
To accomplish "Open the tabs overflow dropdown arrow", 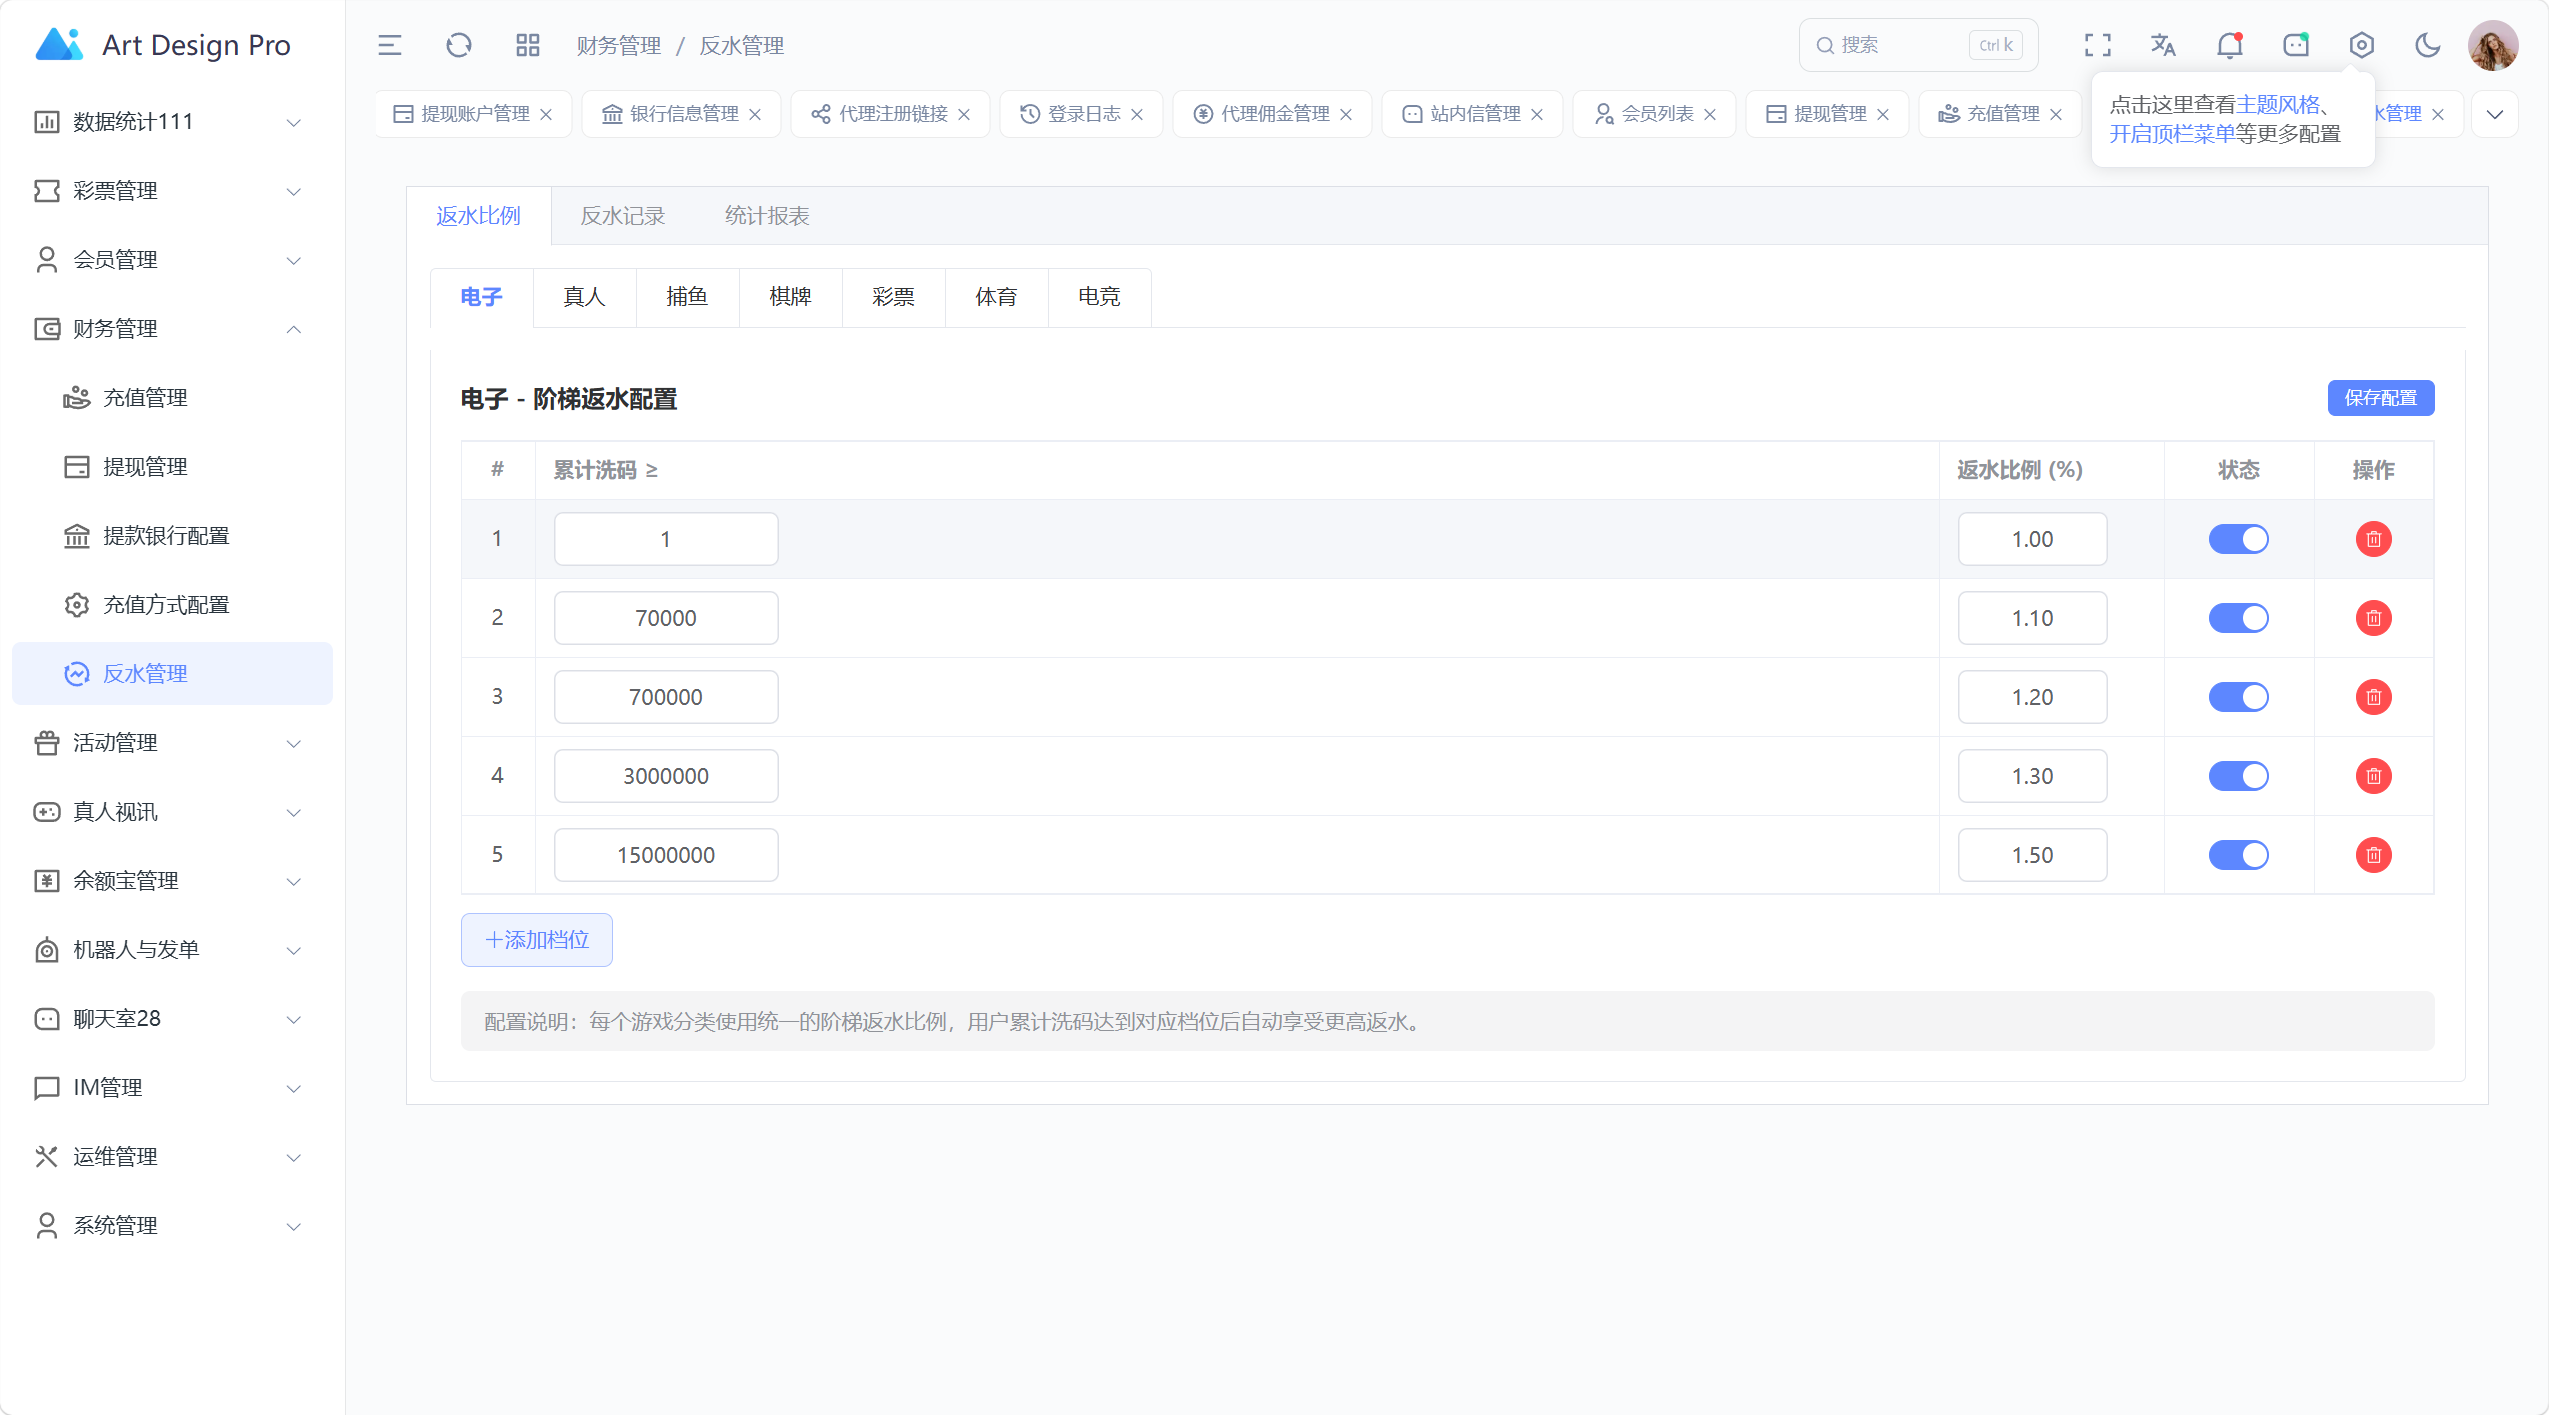I will [2494, 114].
